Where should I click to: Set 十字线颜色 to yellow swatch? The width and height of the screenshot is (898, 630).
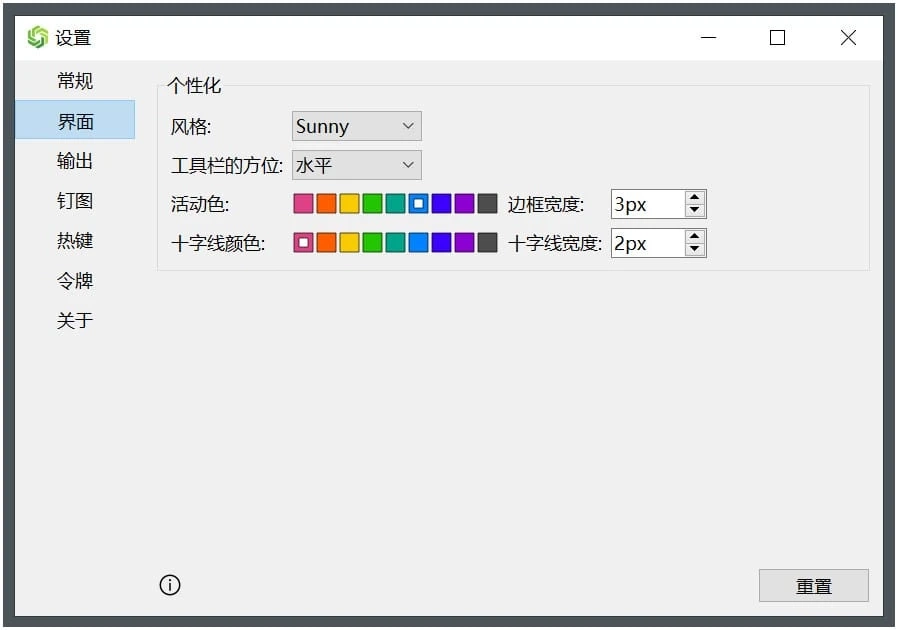(349, 243)
